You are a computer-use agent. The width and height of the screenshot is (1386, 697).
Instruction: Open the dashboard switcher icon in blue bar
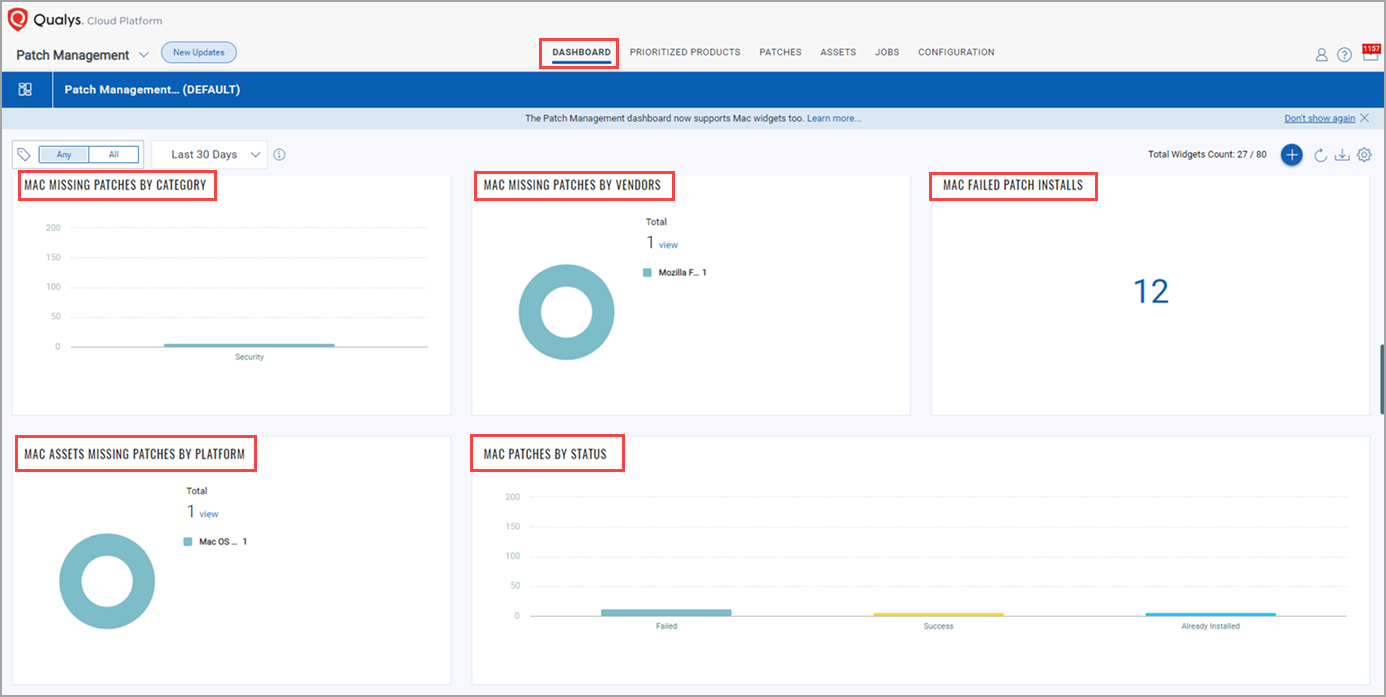(26, 90)
